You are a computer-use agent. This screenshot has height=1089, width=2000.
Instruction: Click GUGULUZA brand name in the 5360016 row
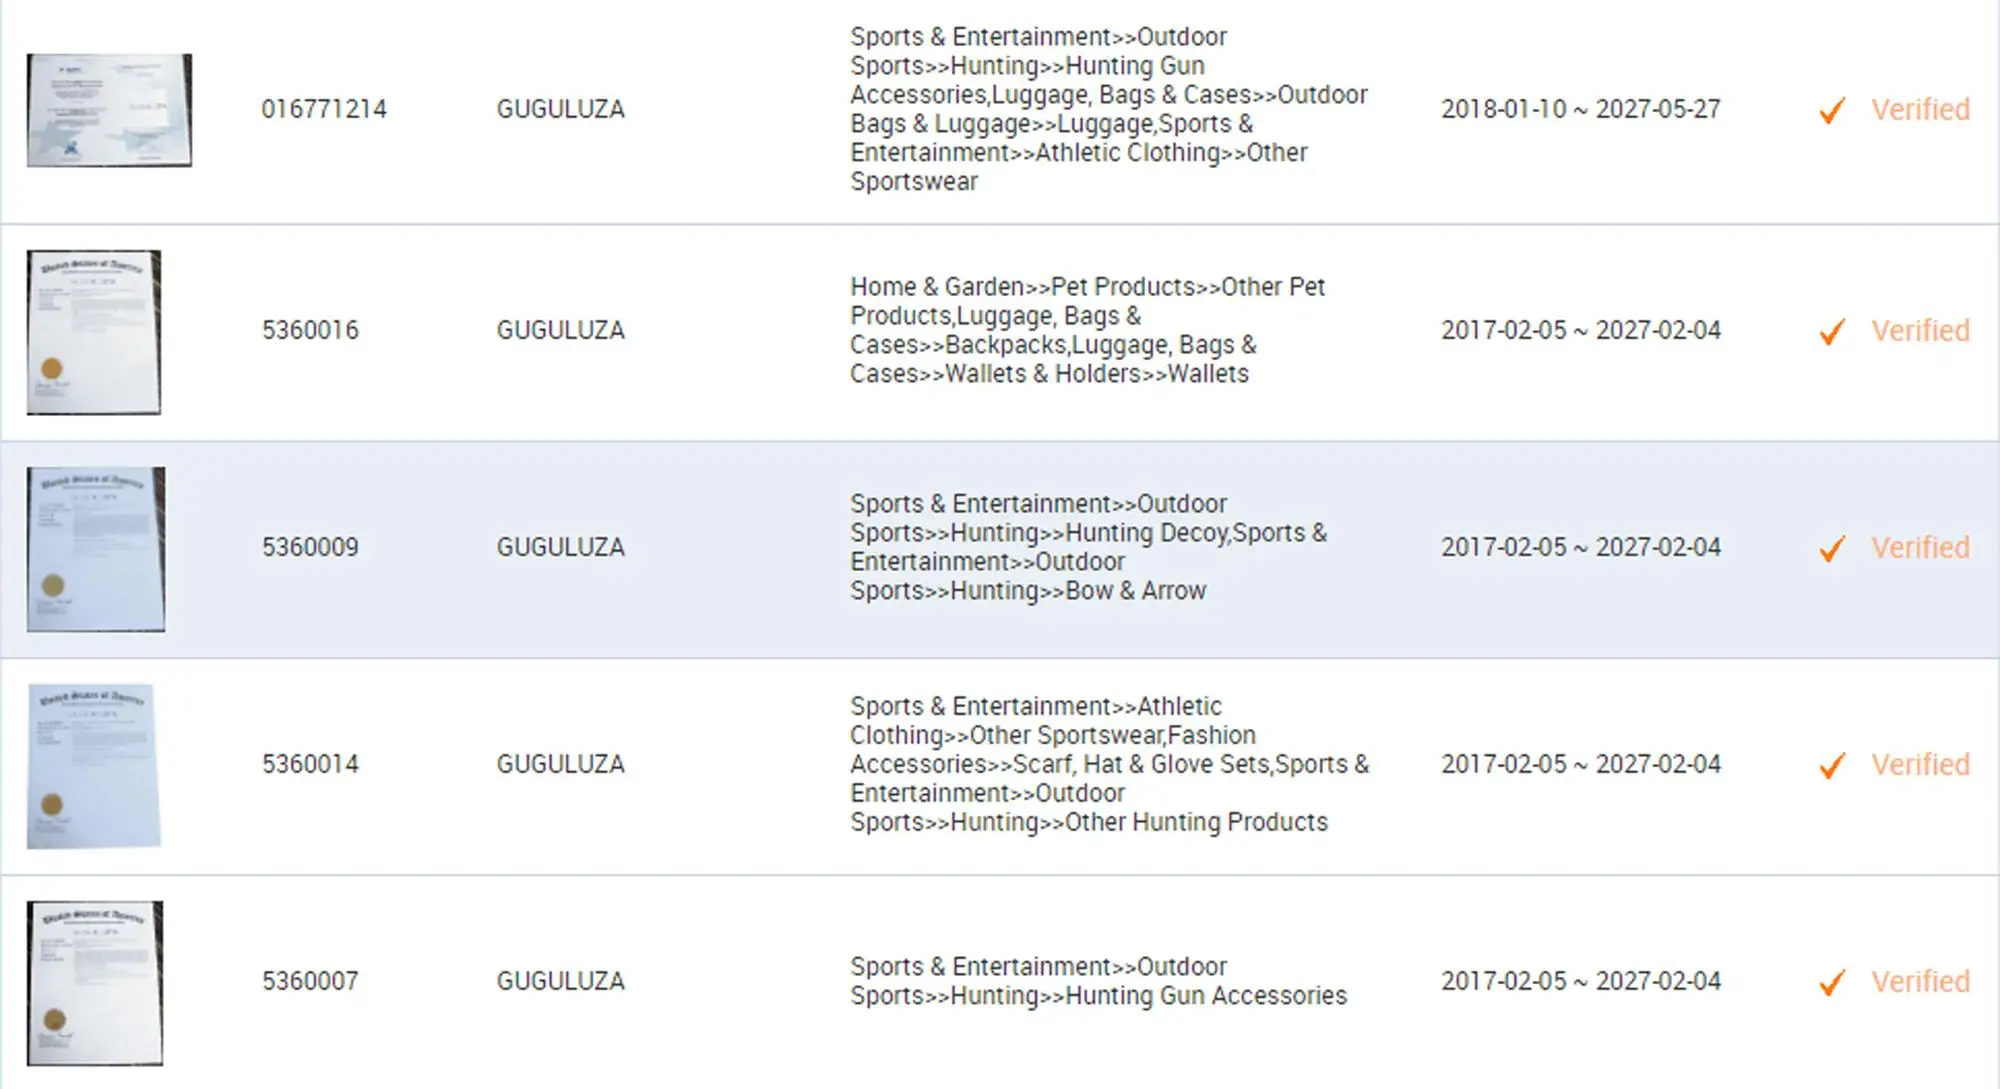(x=560, y=330)
